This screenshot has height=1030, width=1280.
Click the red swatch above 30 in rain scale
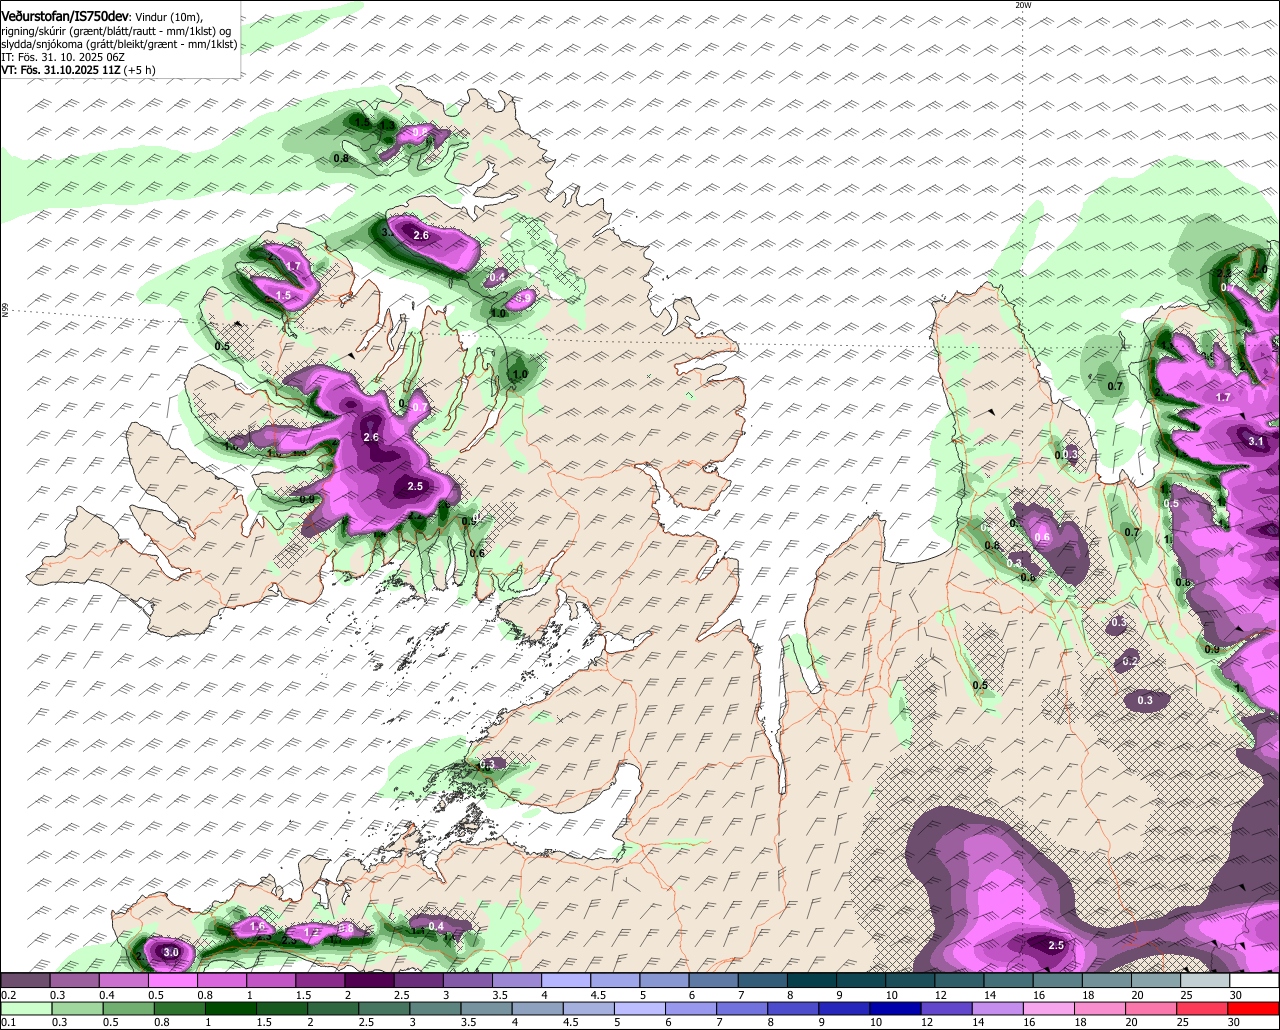tap(1255, 1009)
